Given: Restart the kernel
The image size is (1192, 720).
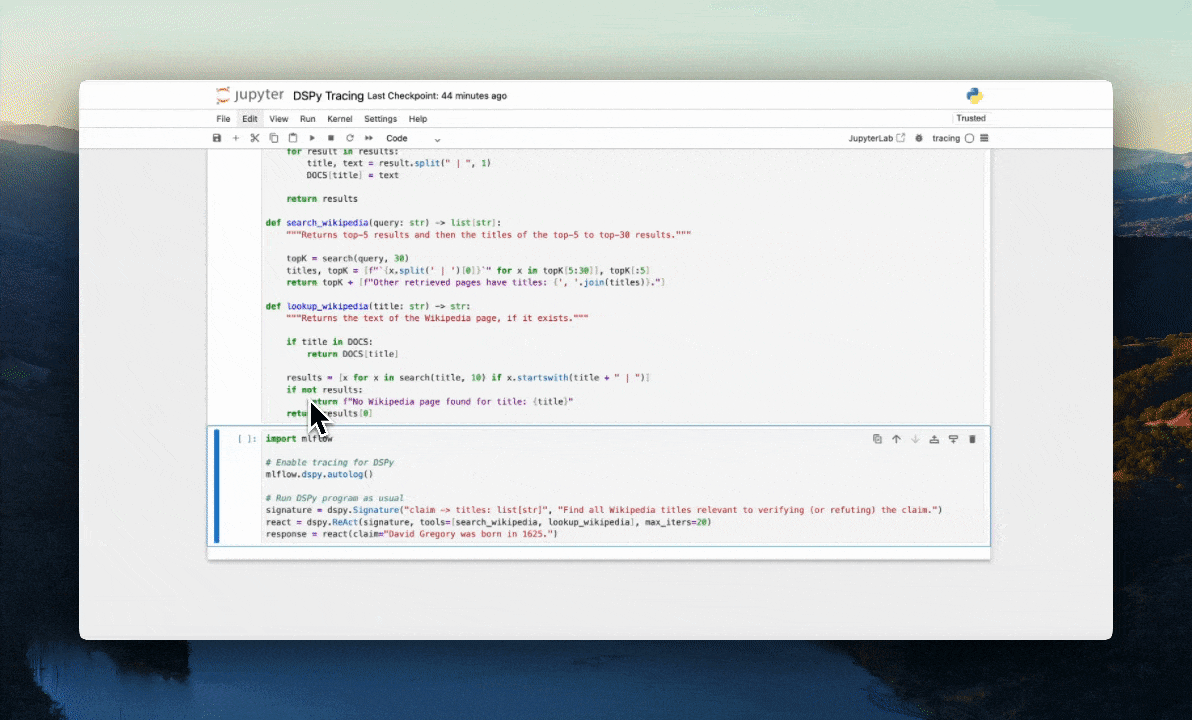Looking at the screenshot, I should tap(349, 138).
